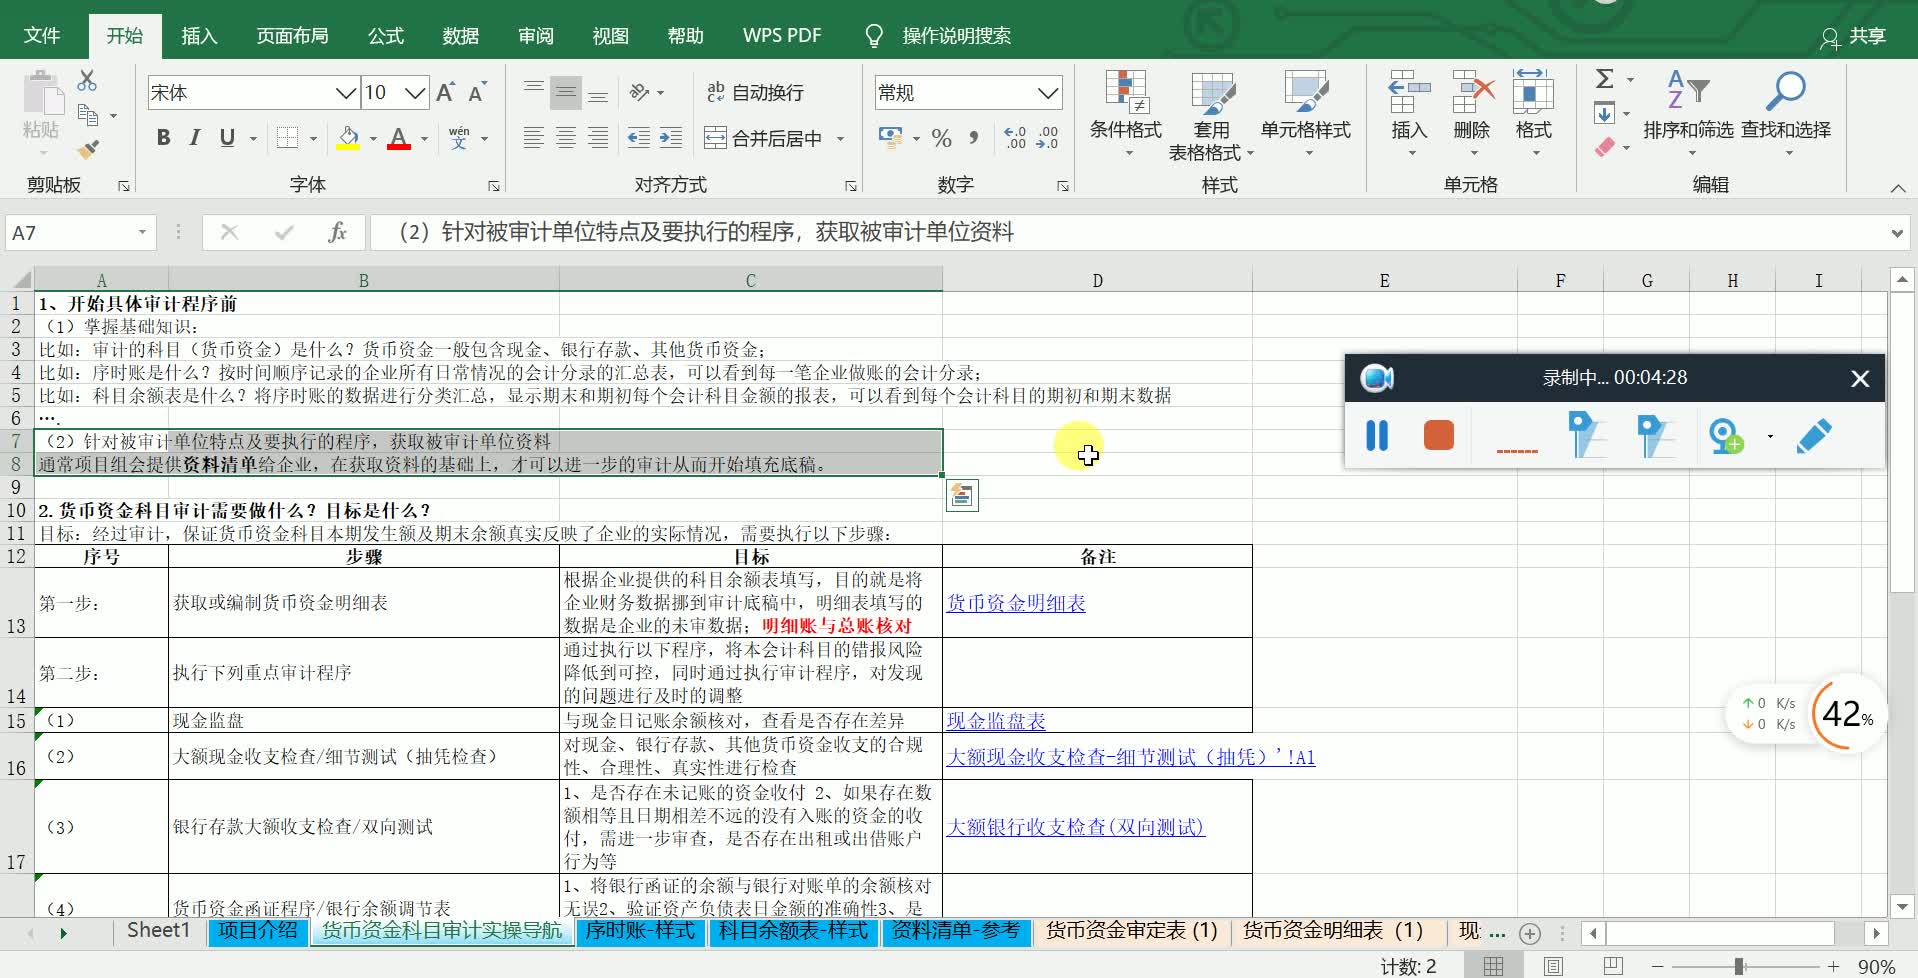Click the formula bar input
Image resolution: width=1918 pixels, height=978 pixels.
1126,233
